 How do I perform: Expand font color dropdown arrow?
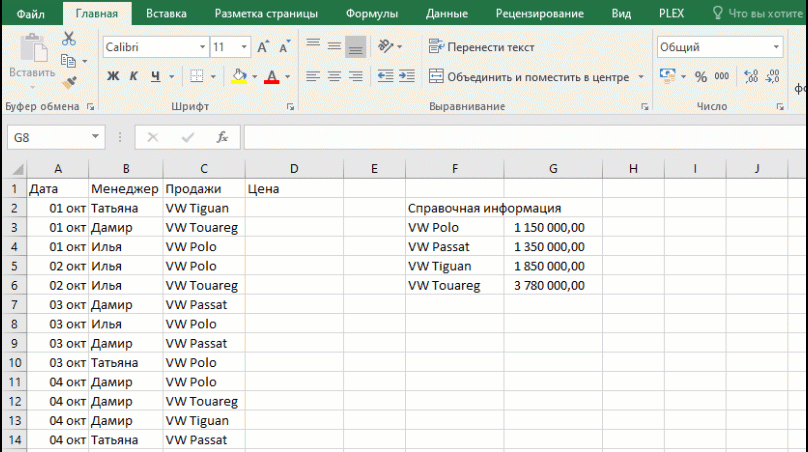(288, 77)
